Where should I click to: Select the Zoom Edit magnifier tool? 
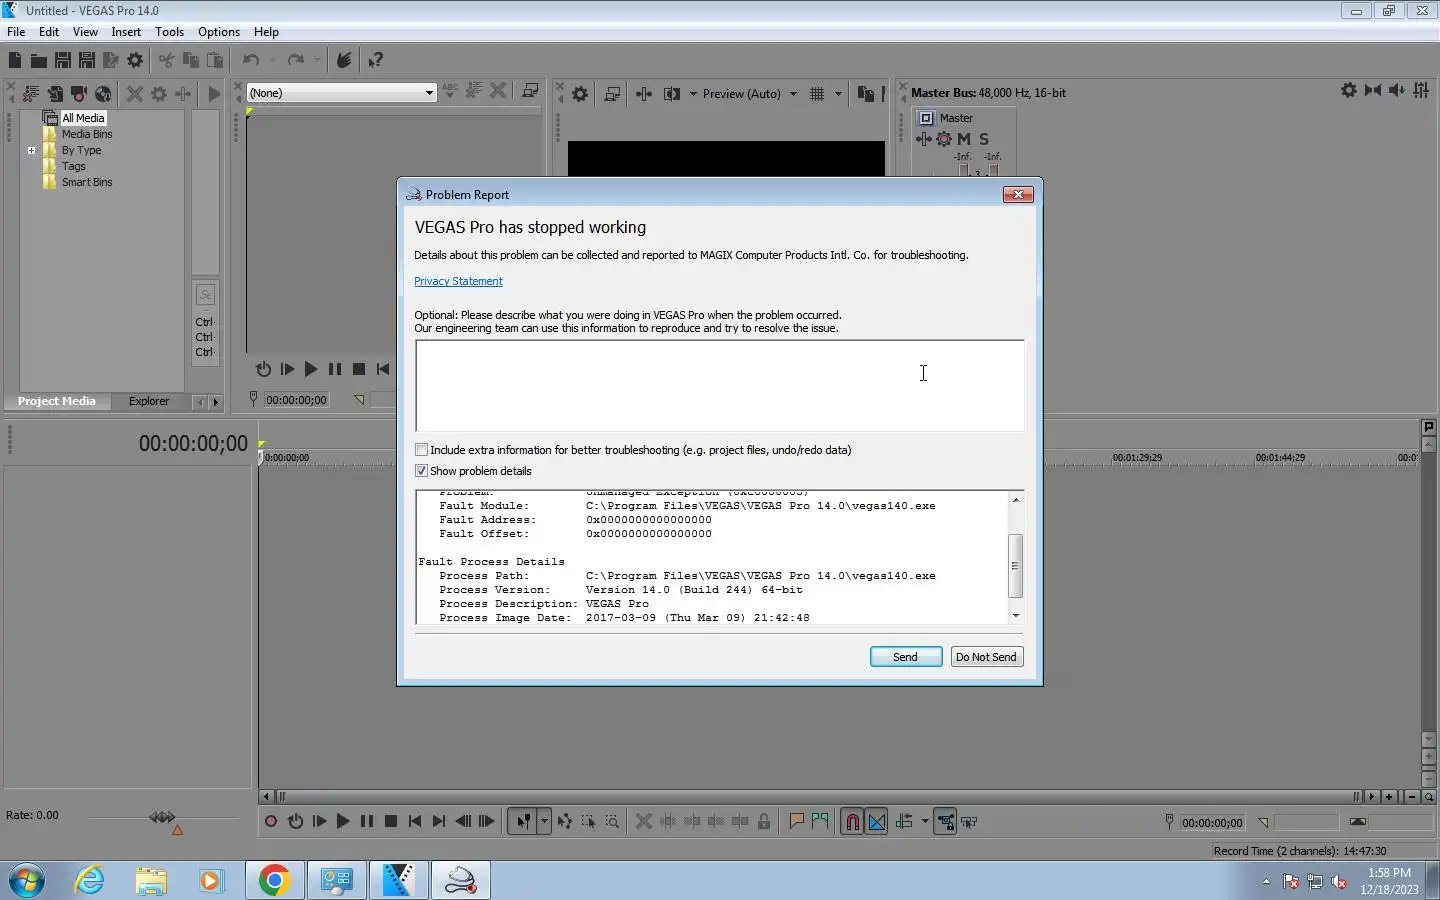click(612, 822)
